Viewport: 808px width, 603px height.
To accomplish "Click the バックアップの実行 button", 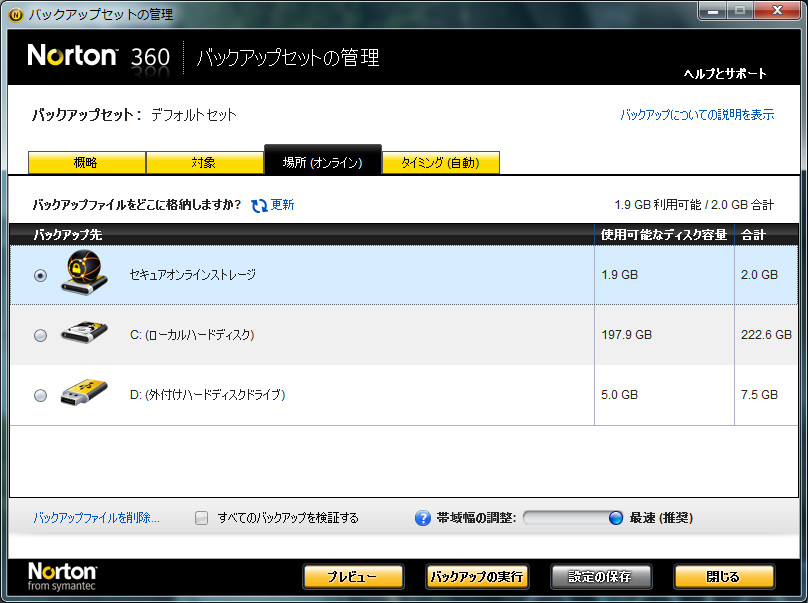I will [x=477, y=576].
